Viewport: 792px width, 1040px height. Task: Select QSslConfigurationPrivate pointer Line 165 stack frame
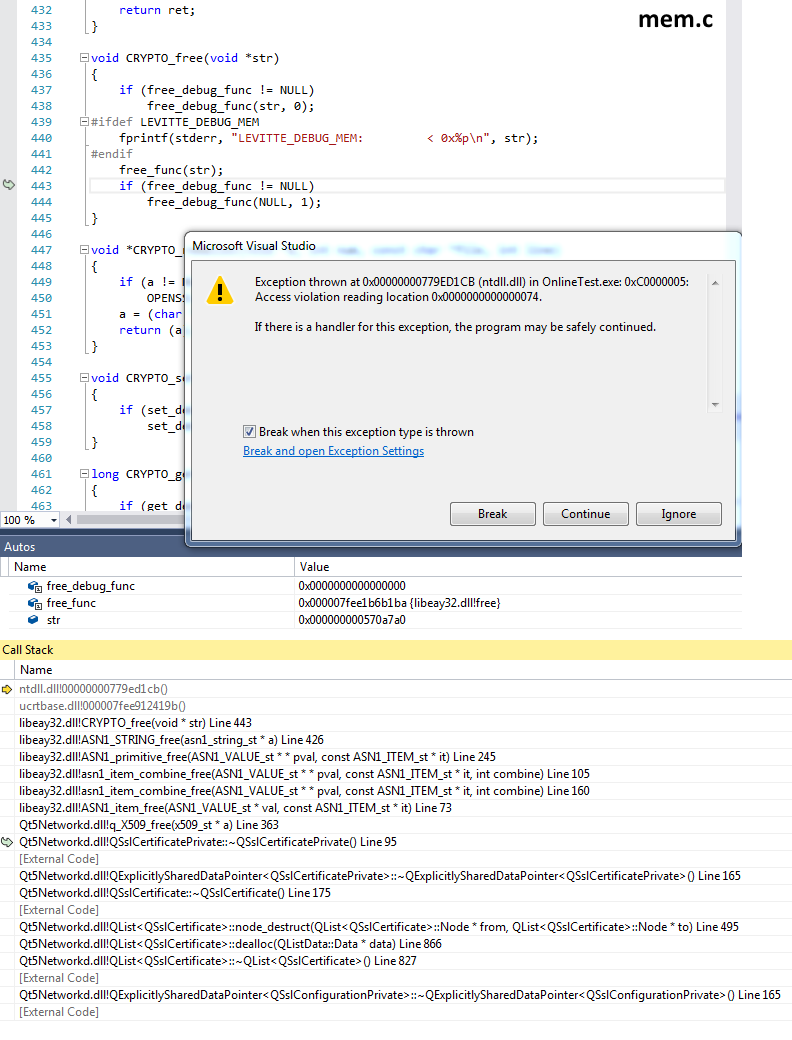tap(400, 995)
